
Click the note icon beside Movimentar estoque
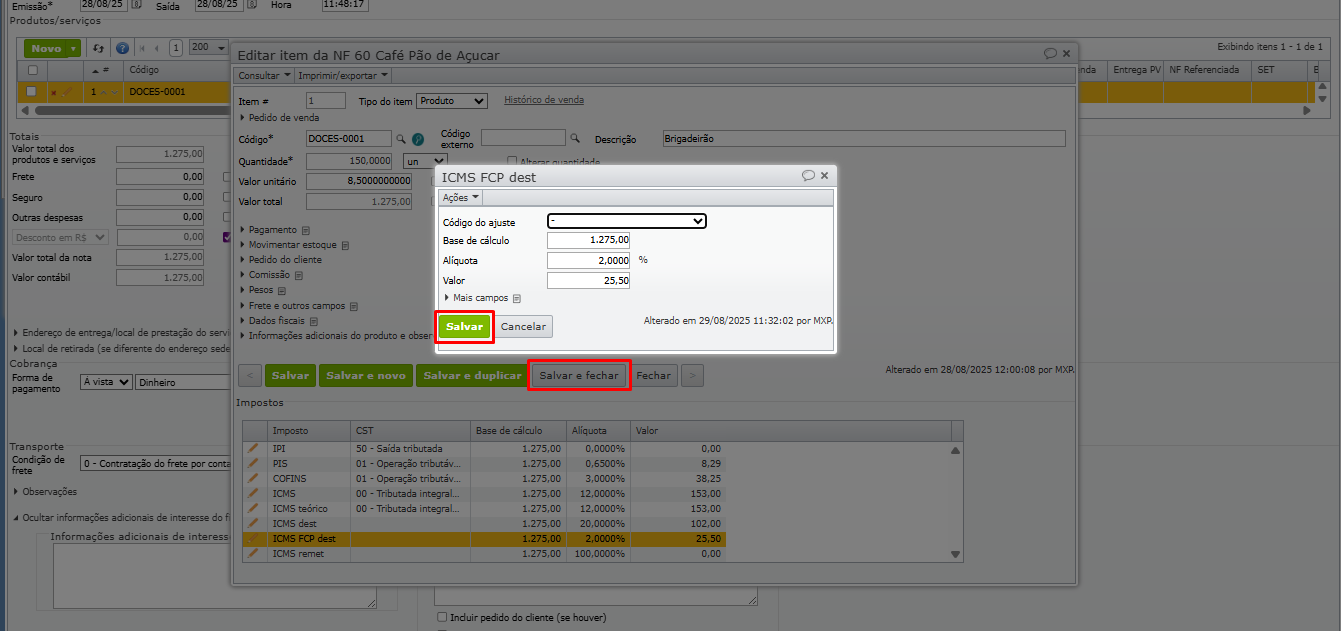point(345,245)
